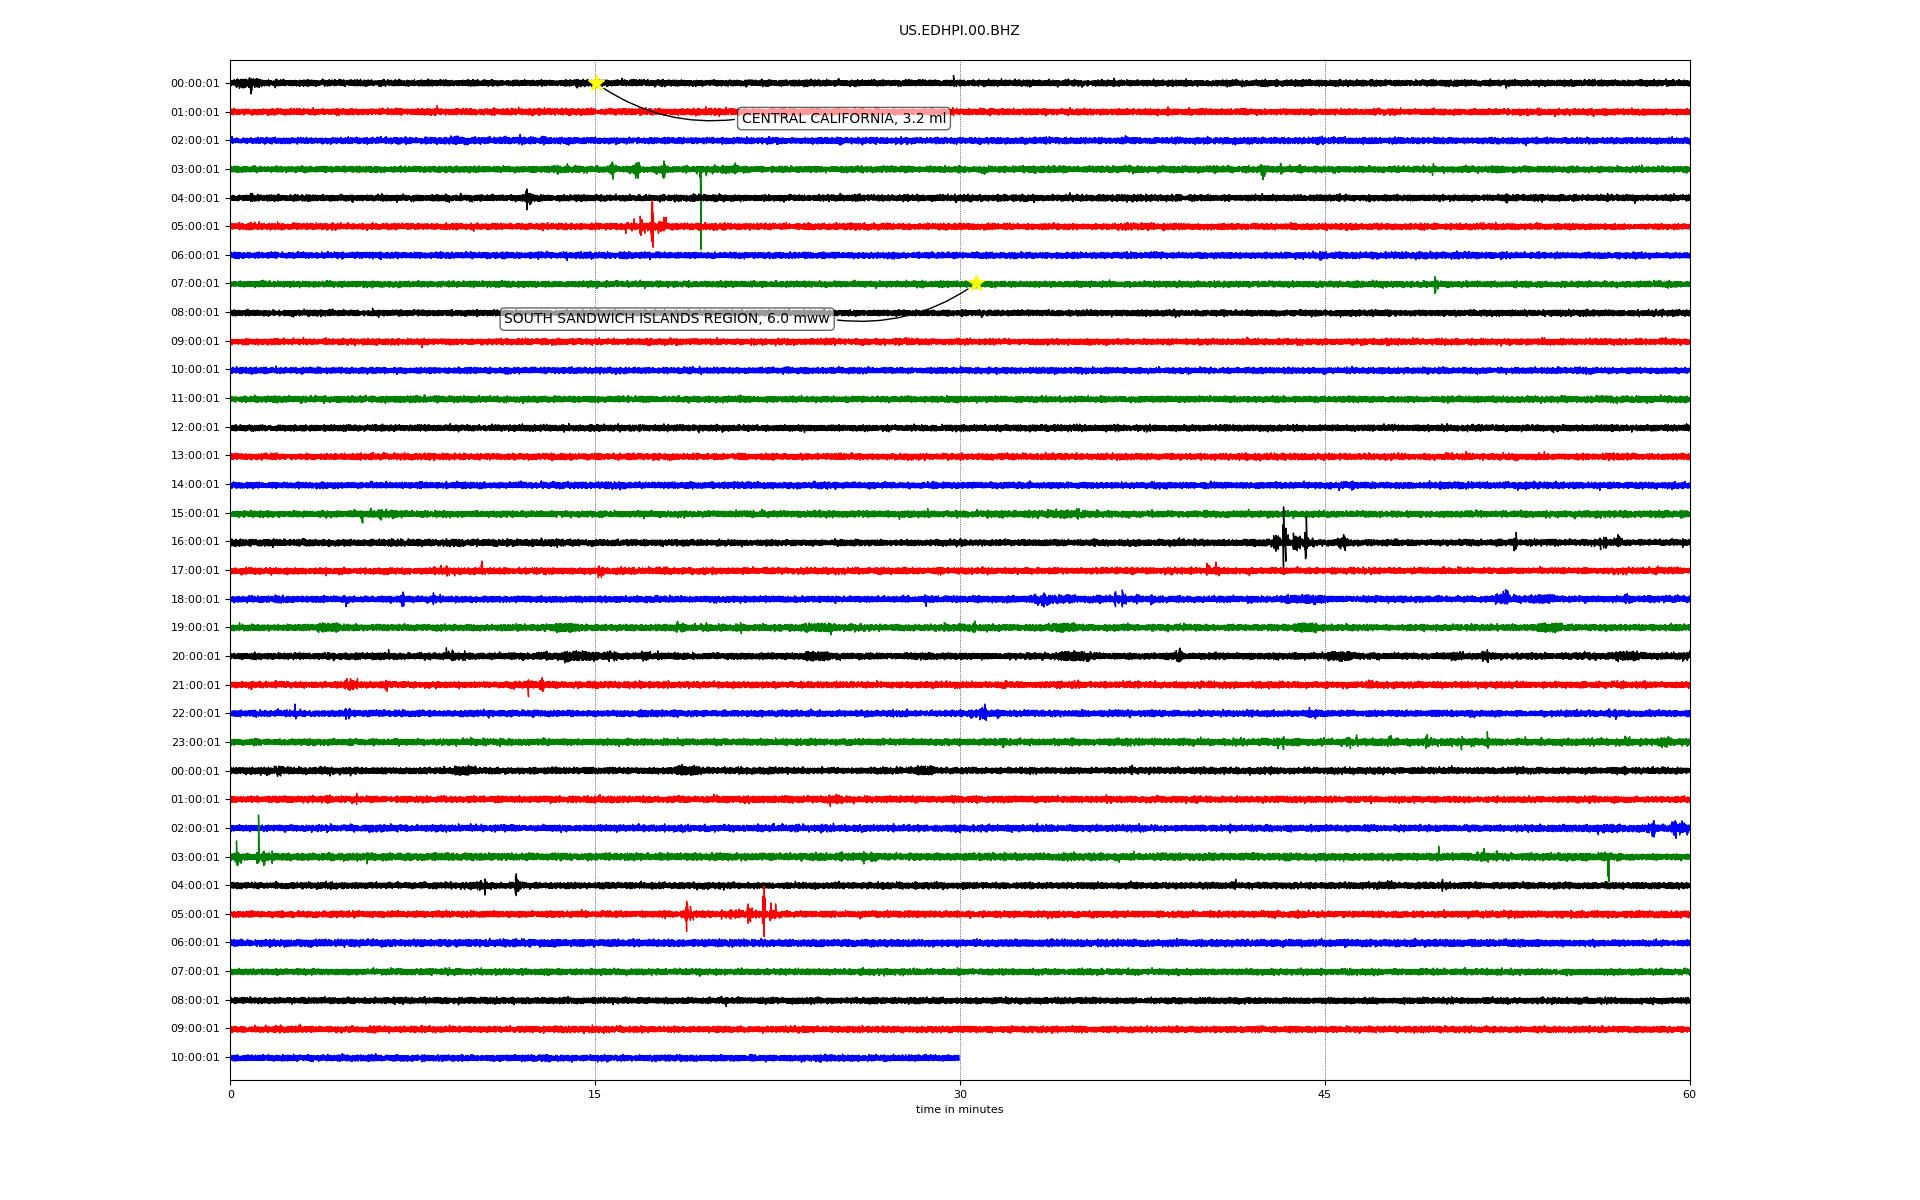Click the yellow star on the 00:00:01 trace

coord(596,83)
